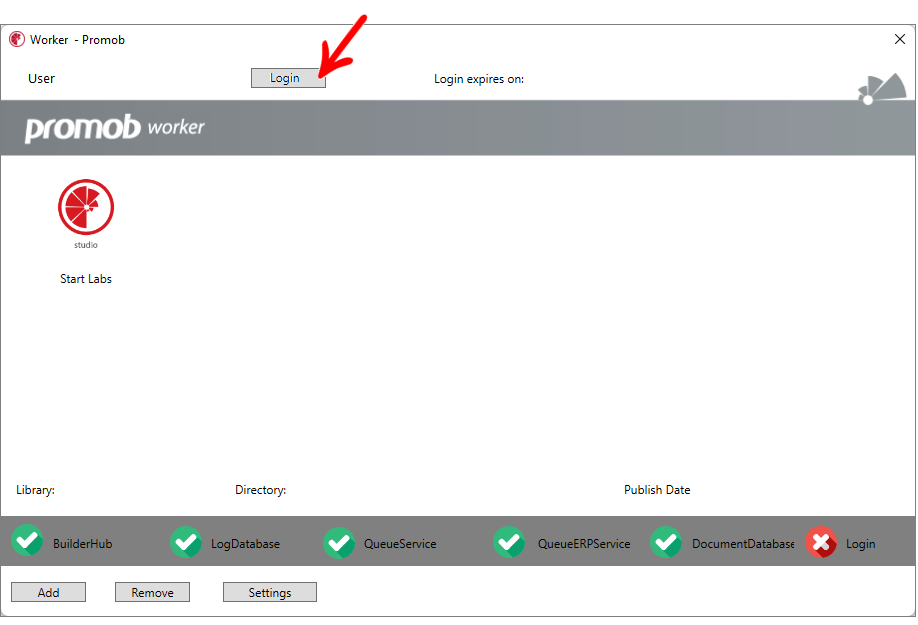918x625 pixels.
Task: Click the 'DocumentDatabase' status text
Action: (x=743, y=544)
